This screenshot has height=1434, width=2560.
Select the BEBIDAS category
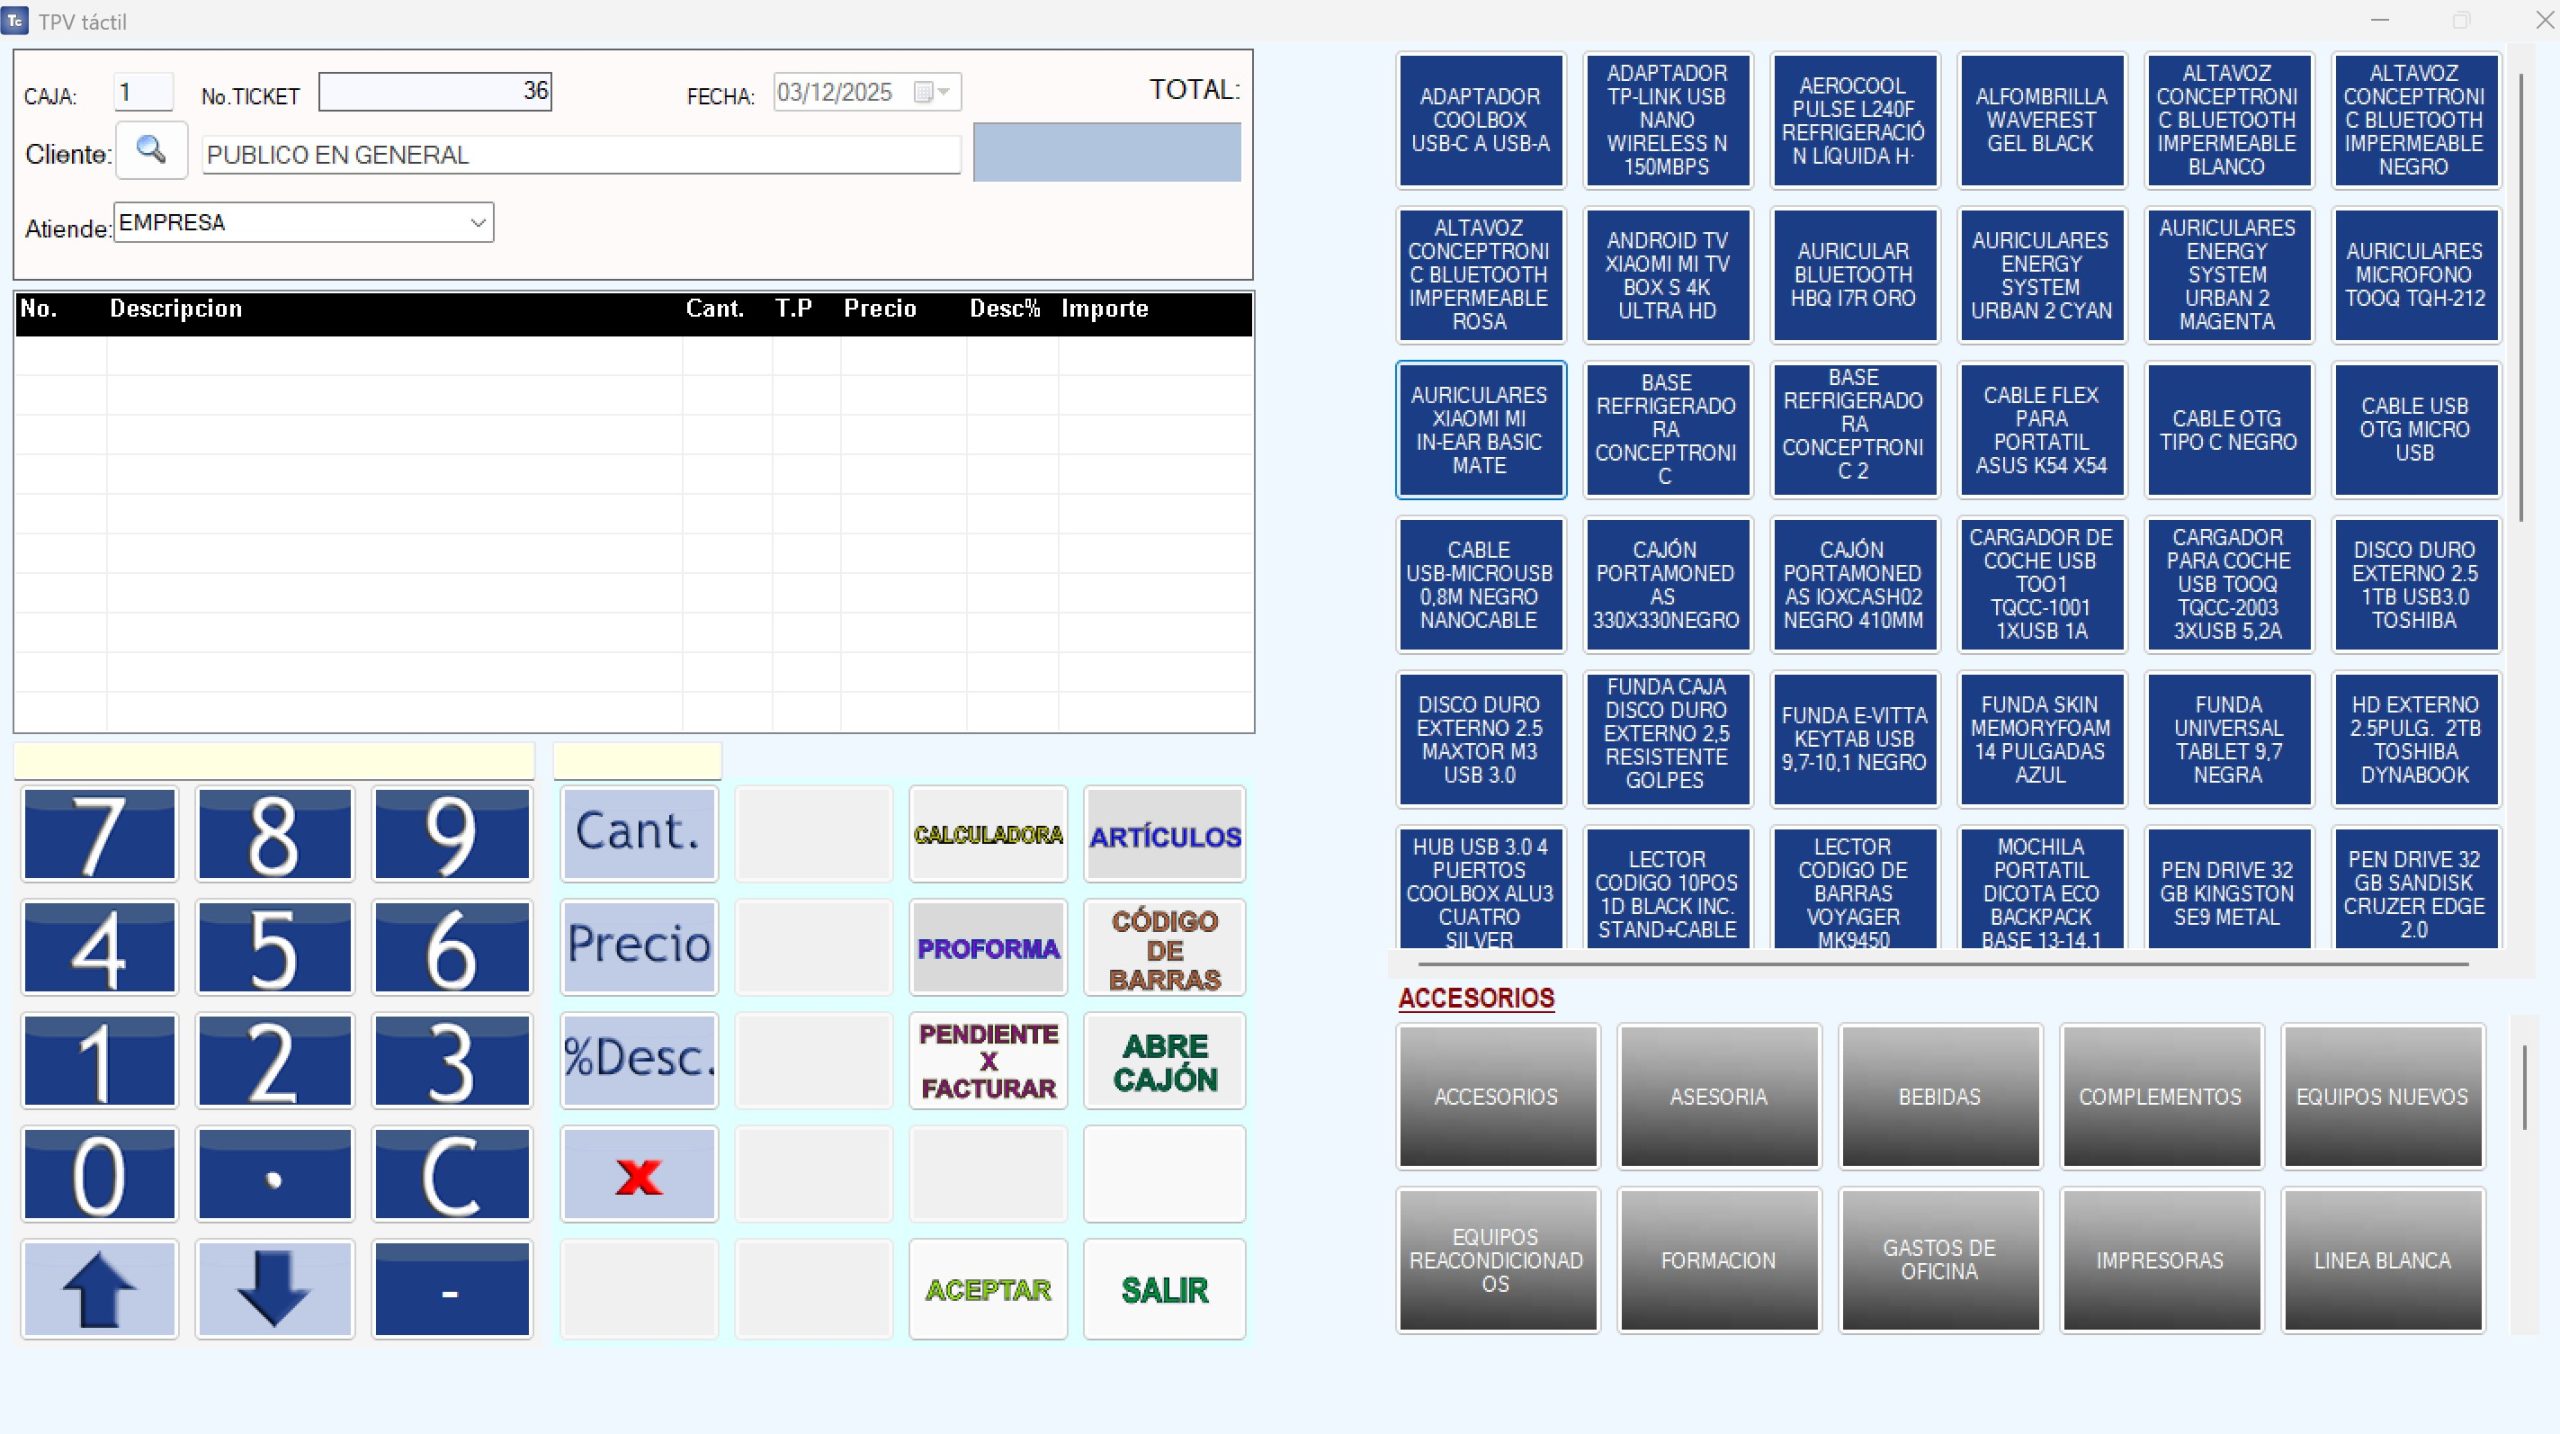[1939, 1097]
